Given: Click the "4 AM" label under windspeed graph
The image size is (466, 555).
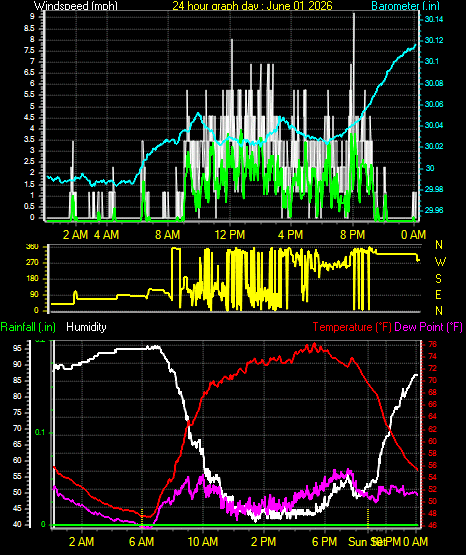Looking at the screenshot, I should (x=107, y=234).
